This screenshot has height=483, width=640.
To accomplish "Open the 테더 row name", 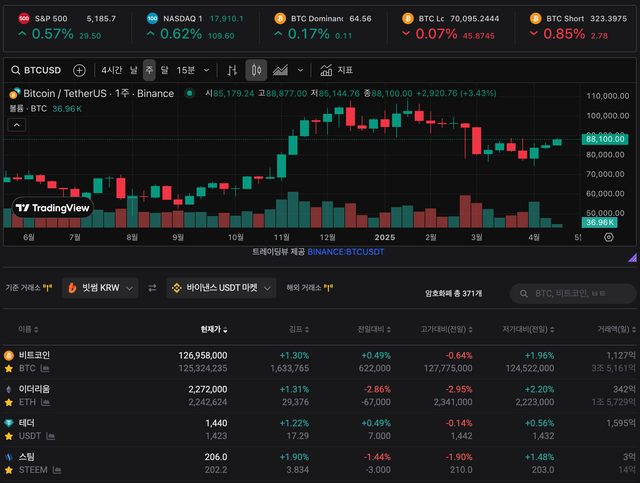I will [x=27, y=423].
